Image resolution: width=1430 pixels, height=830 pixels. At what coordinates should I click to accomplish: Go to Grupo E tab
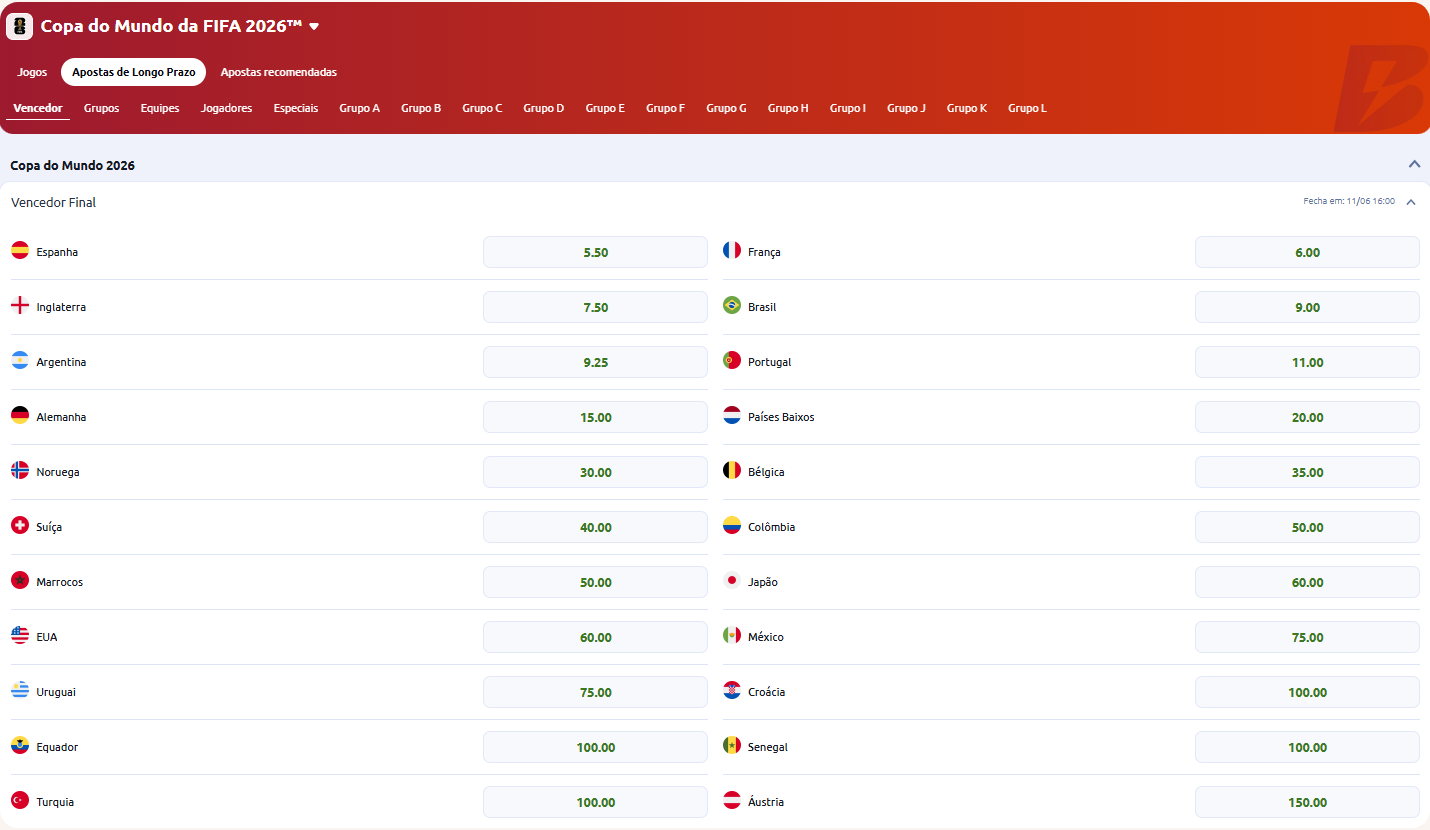(605, 108)
